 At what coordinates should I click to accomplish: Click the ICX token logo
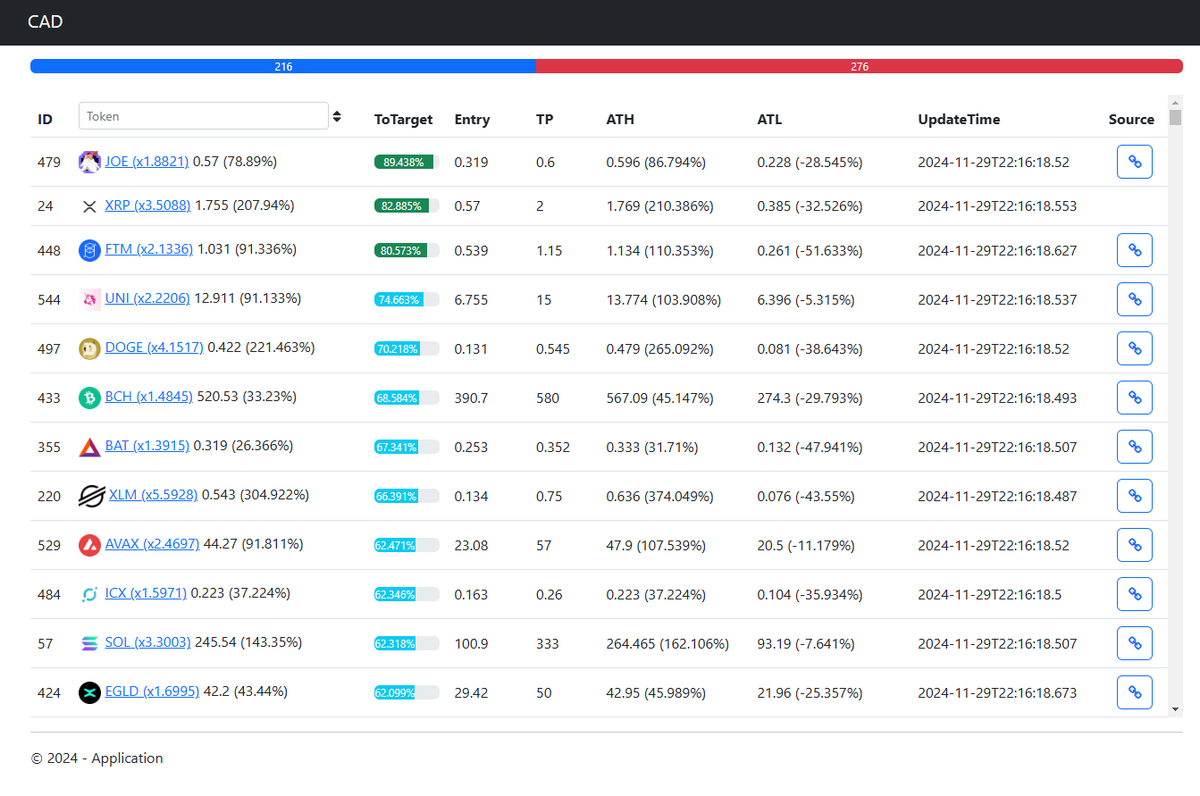pos(90,594)
